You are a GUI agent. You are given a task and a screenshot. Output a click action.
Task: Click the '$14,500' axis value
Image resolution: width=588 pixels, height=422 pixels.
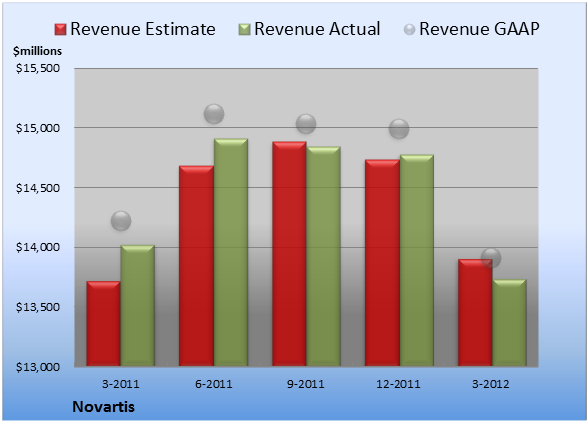[x=38, y=188]
